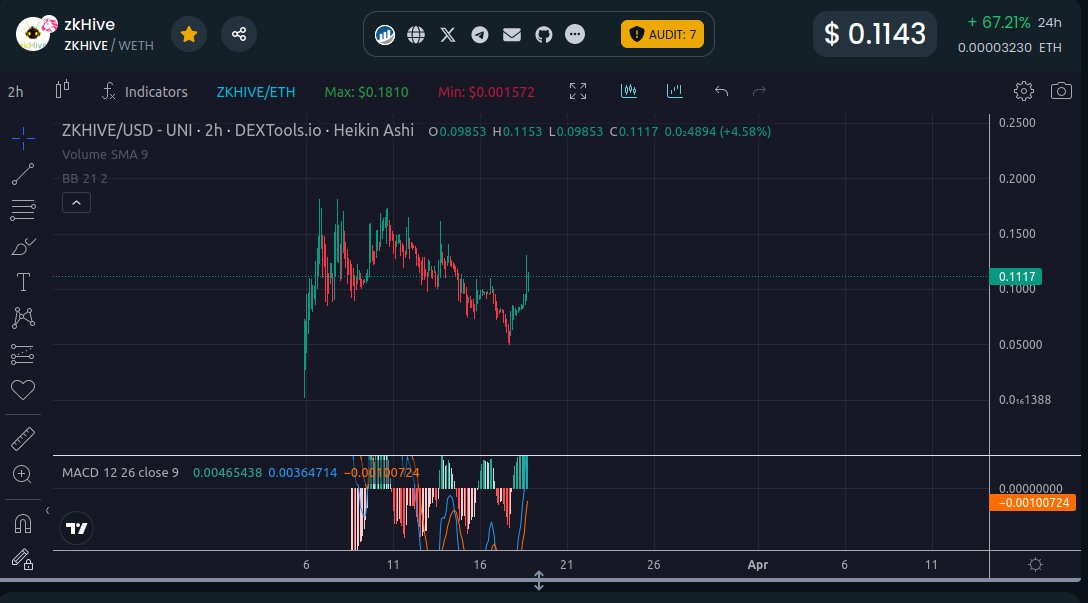
Task: Click the chart title ZKHIVE/USD - UNI
Action: [x=126, y=130]
